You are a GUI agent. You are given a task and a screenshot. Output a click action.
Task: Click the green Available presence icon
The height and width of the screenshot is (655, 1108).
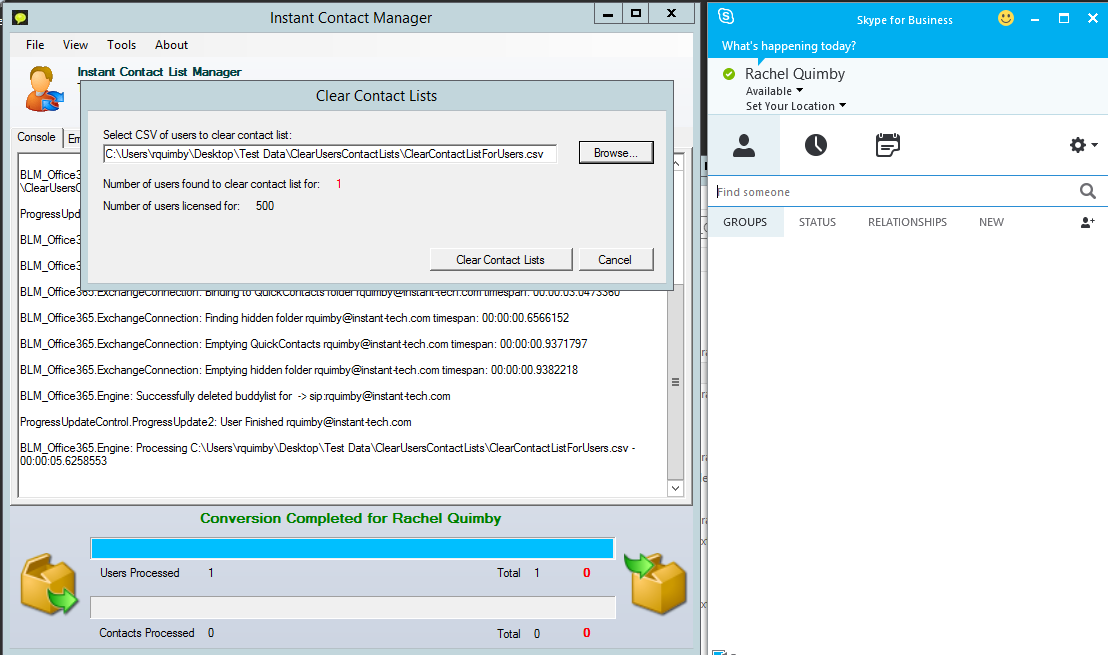(729, 74)
